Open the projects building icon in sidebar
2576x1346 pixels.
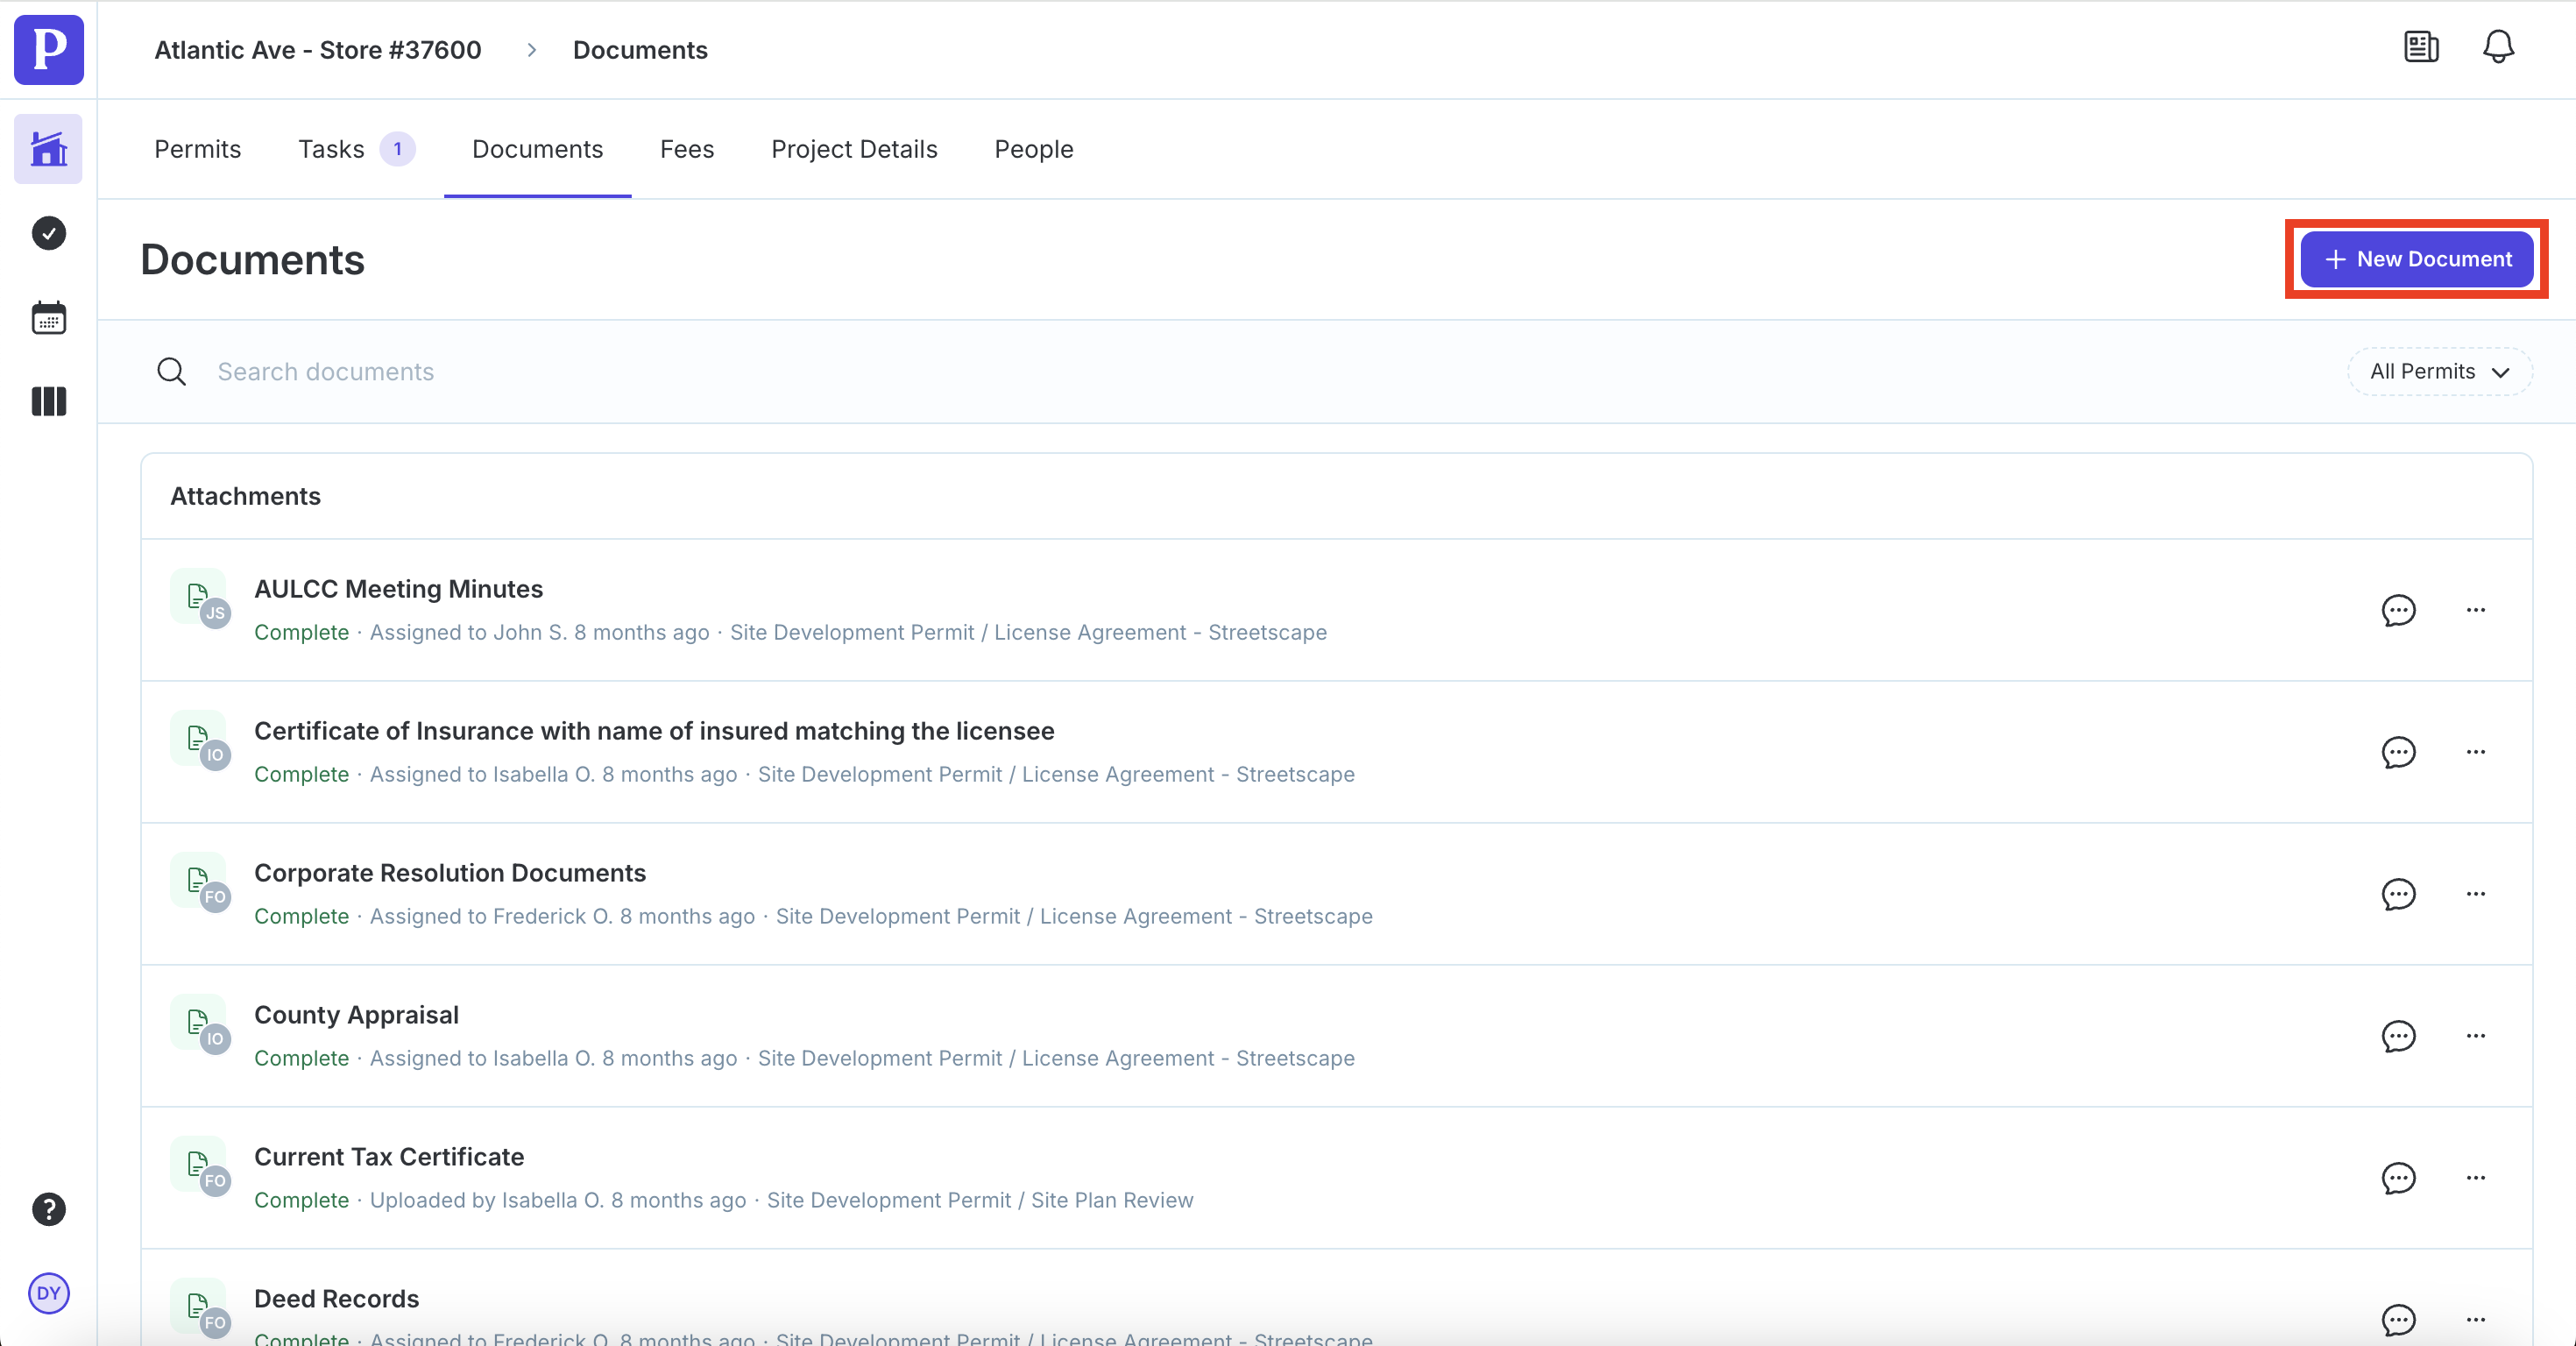pos(48,149)
